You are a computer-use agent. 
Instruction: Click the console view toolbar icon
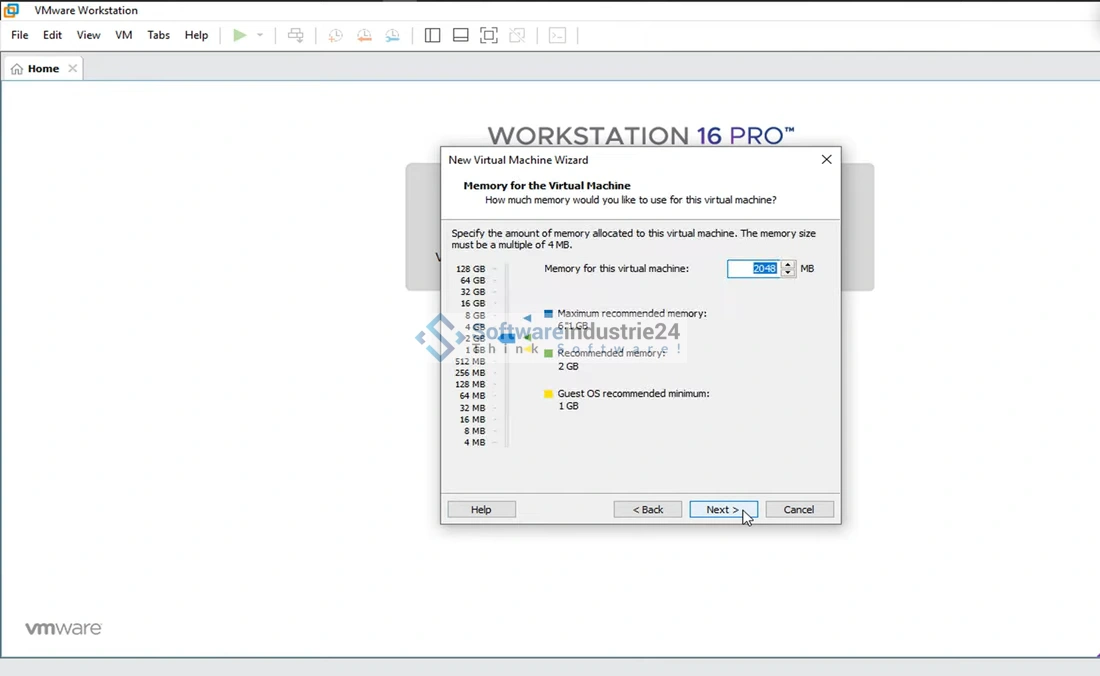558,35
